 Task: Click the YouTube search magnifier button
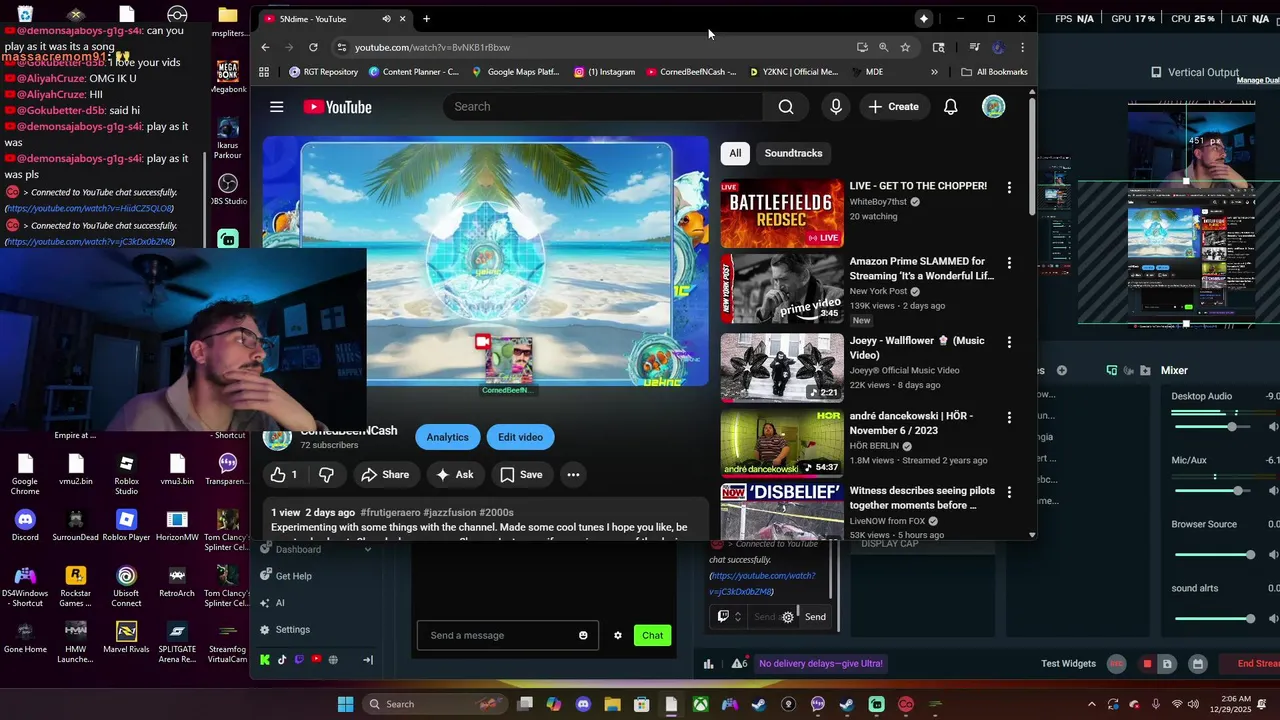786,107
